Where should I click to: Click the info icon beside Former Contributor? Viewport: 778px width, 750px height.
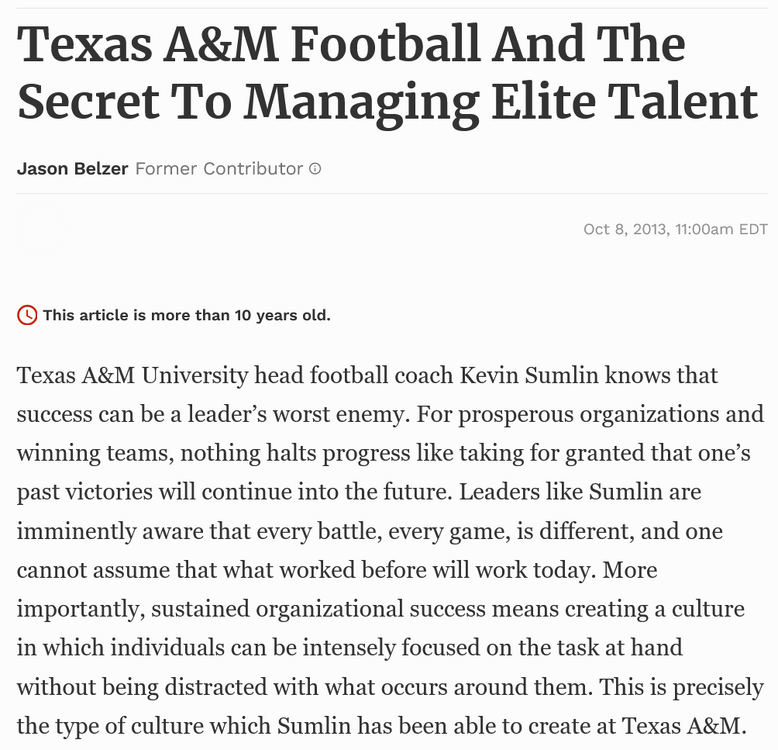(315, 169)
